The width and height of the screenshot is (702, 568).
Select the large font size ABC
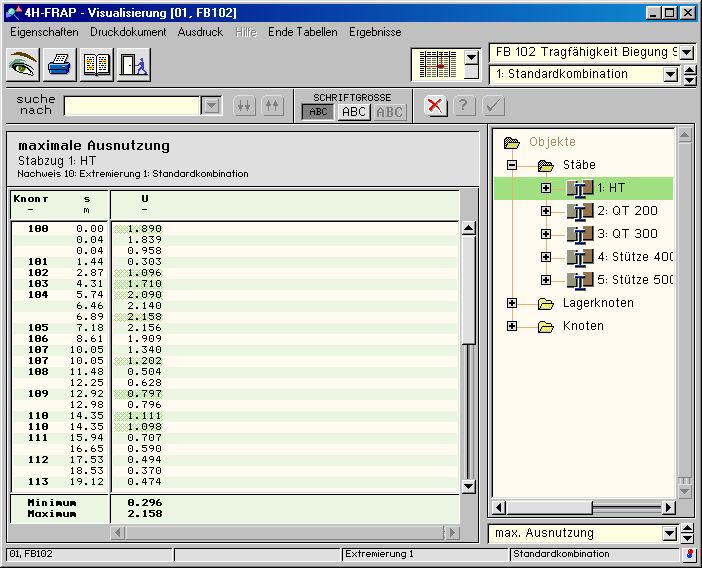[390, 112]
